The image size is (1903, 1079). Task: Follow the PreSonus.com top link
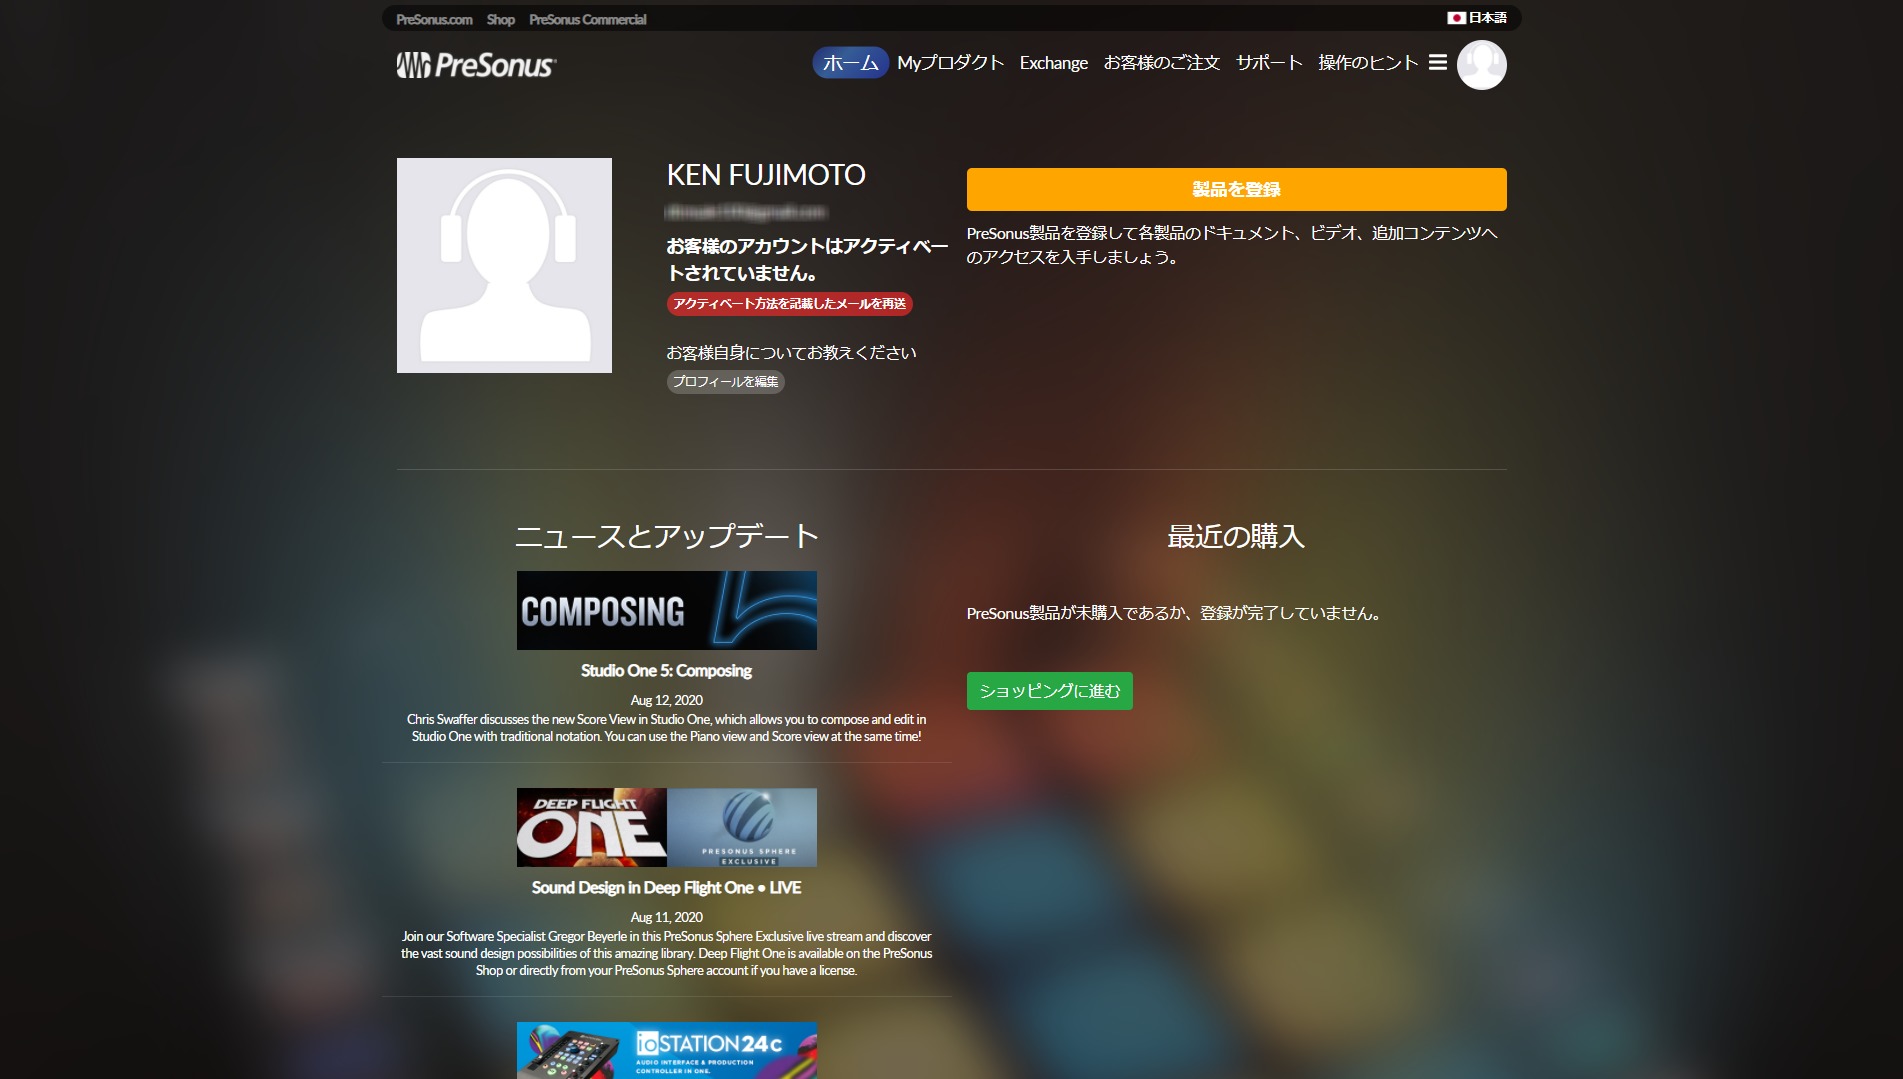[x=434, y=19]
